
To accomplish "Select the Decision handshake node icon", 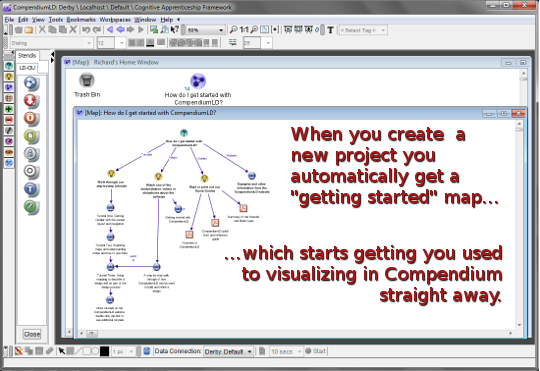I will pyautogui.click(x=9, y=152).
